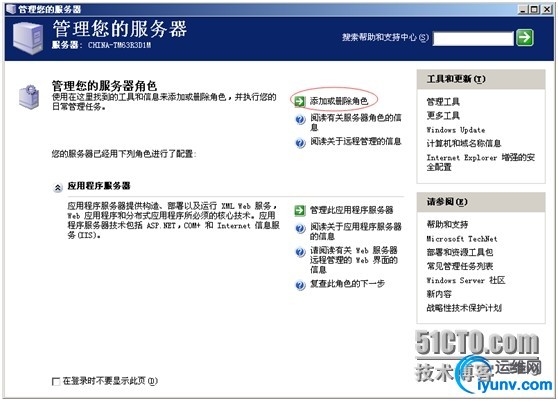Open 战略性技术保护计划 link
The image size is (558, 401).
point(464,308)
